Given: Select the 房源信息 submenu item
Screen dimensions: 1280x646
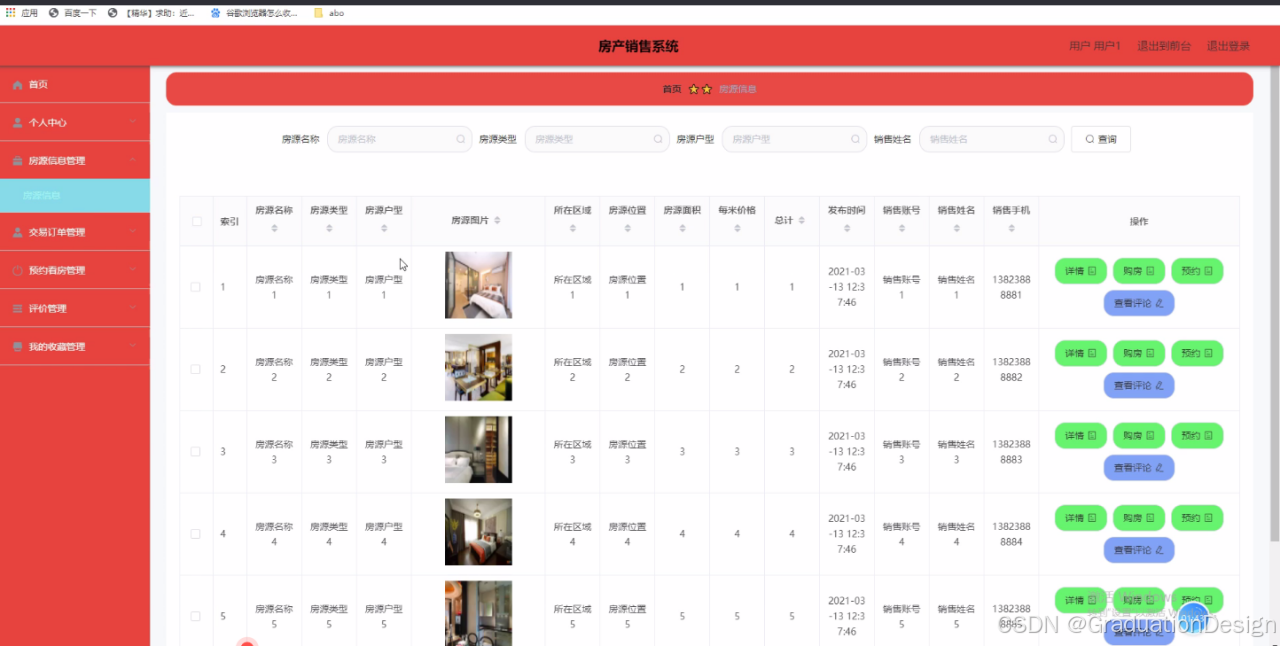Looking at the screenshot, I should 75,196.
